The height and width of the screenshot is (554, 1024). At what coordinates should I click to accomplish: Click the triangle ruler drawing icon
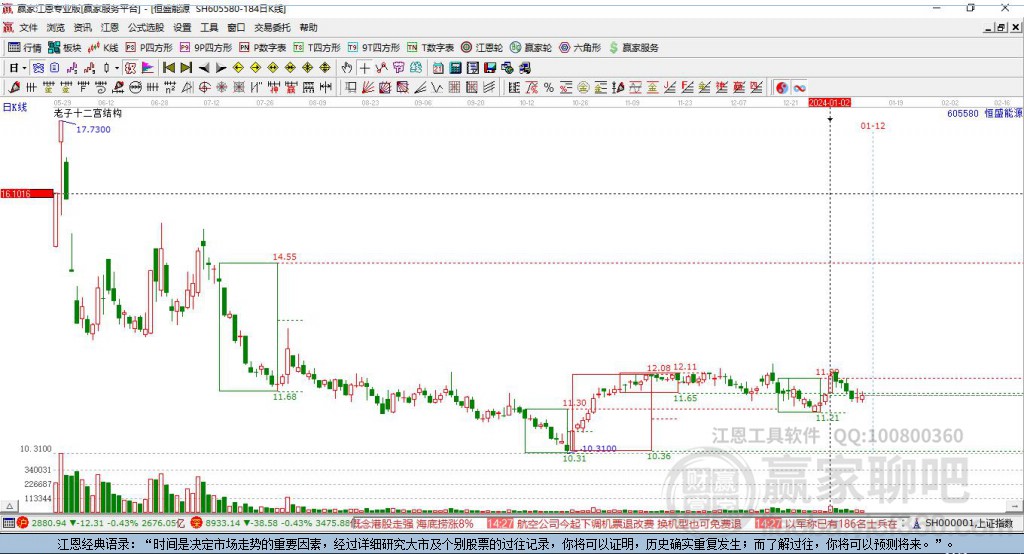pos(187,88)
